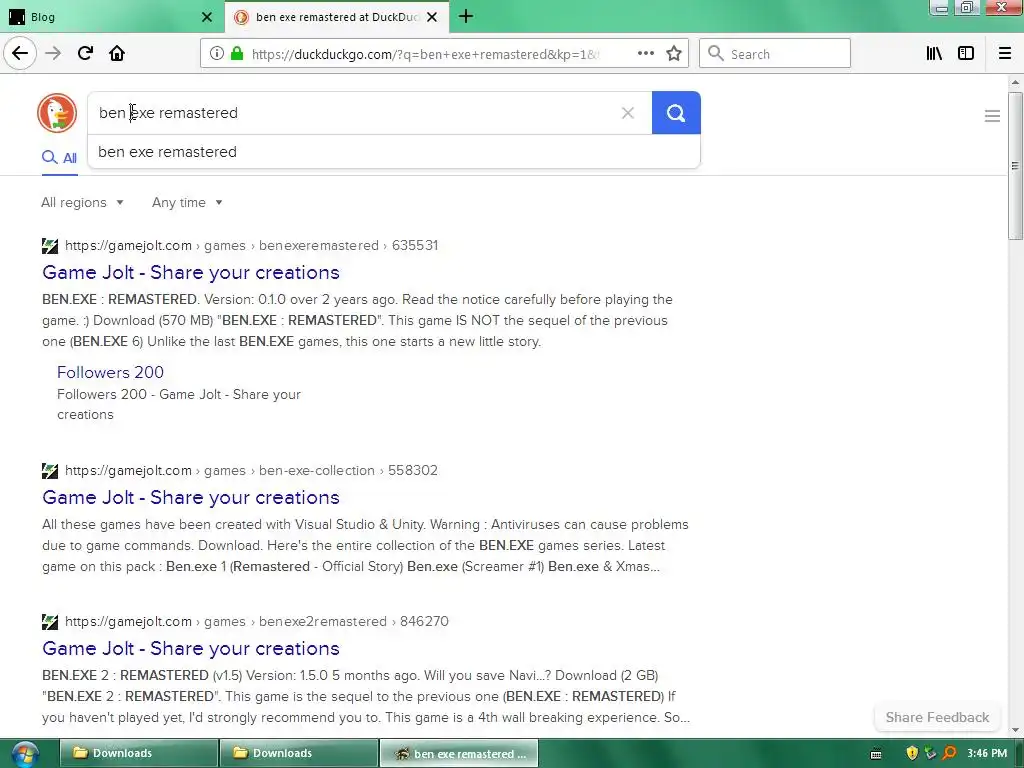This screenshot has height=768, width=1024.
Task: Toggle the sidebar view icon
Action: (966, 54)
